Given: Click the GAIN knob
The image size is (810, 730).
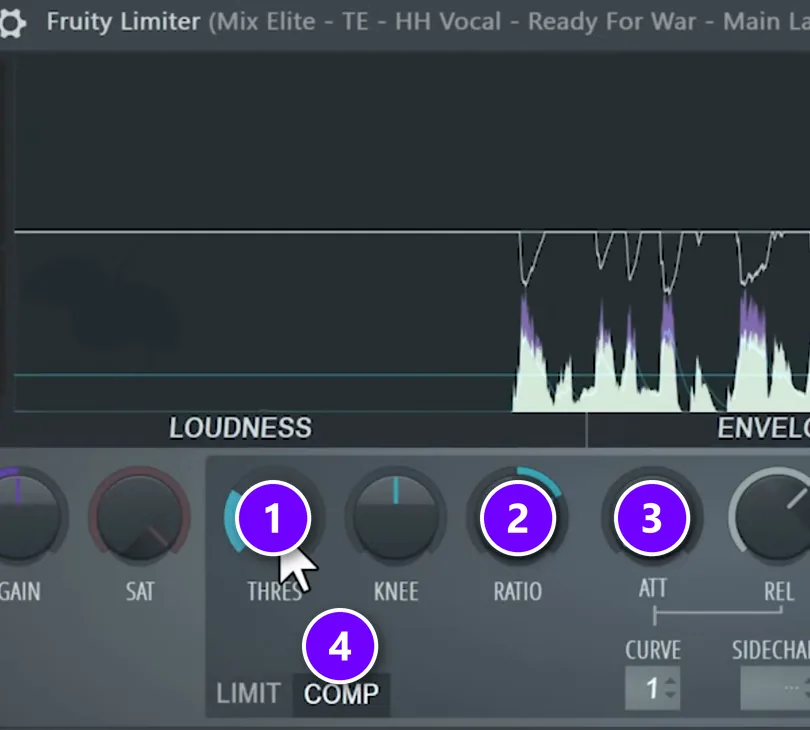Looking at the screenshot, I should [21, 517].
